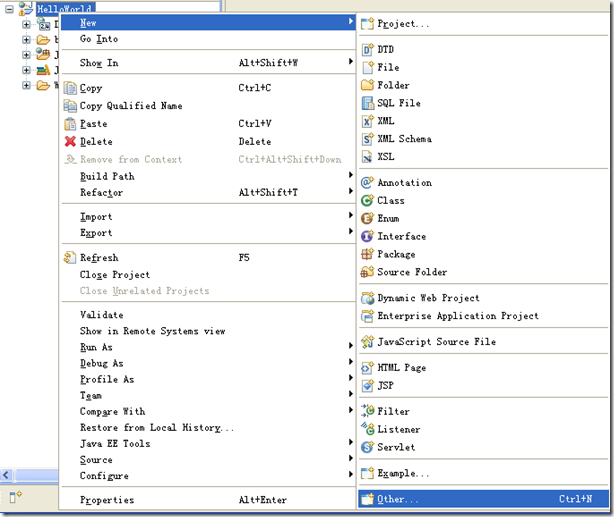This screenshot has width=614, height=517.
Task: Click the scroll left arrow button
Action: 6,475
